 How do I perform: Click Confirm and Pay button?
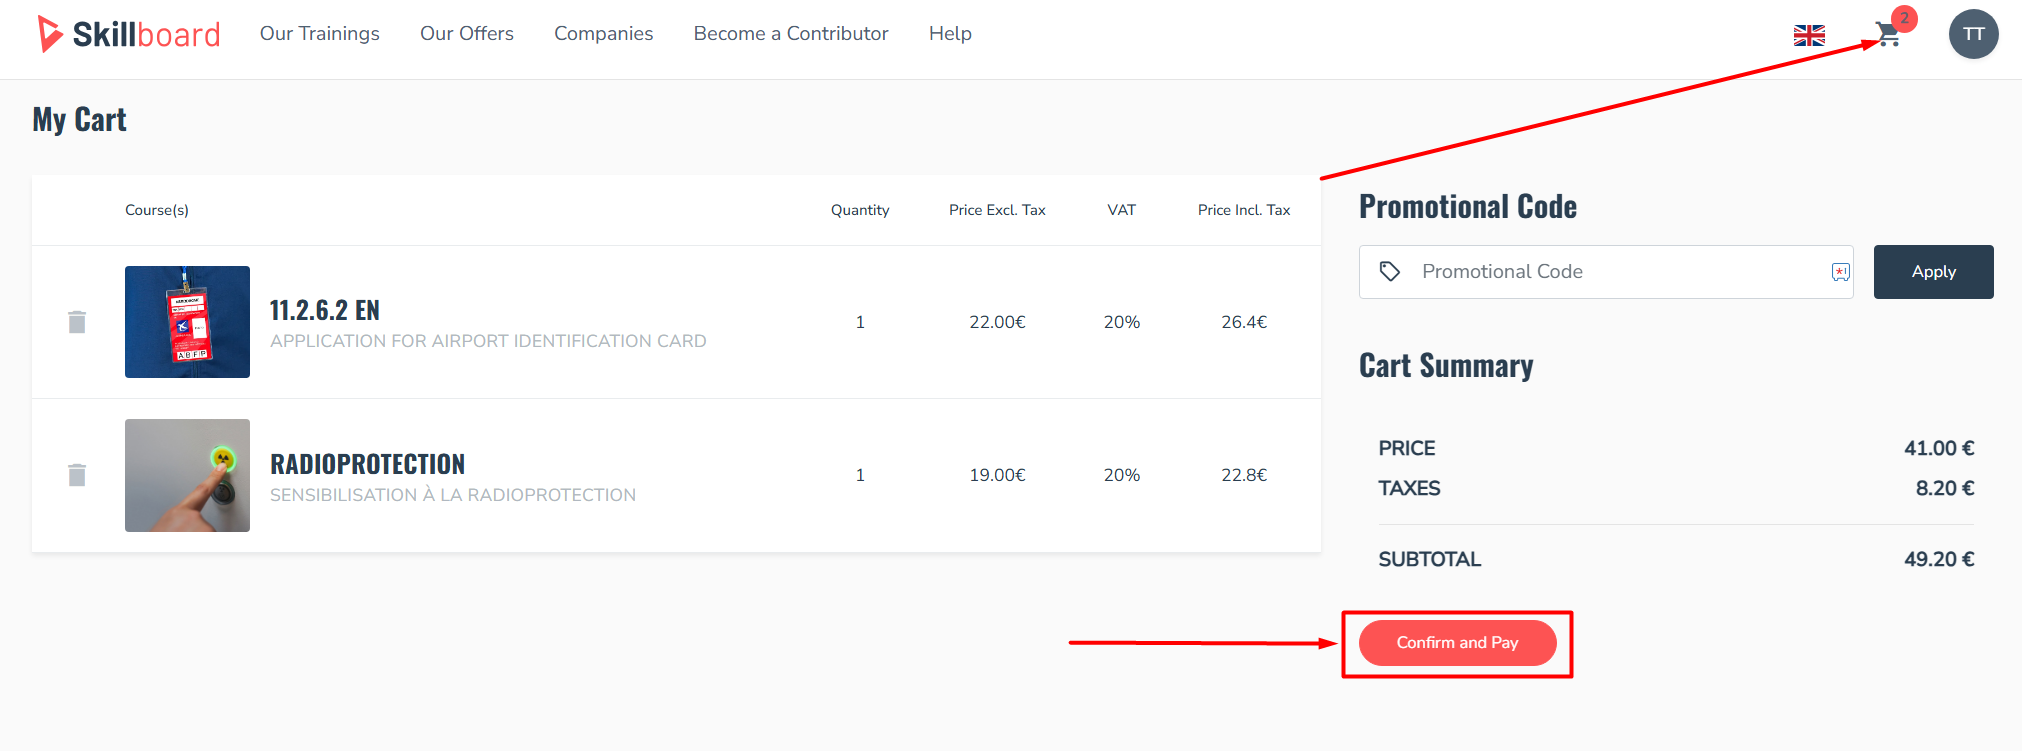(1457, 643)
